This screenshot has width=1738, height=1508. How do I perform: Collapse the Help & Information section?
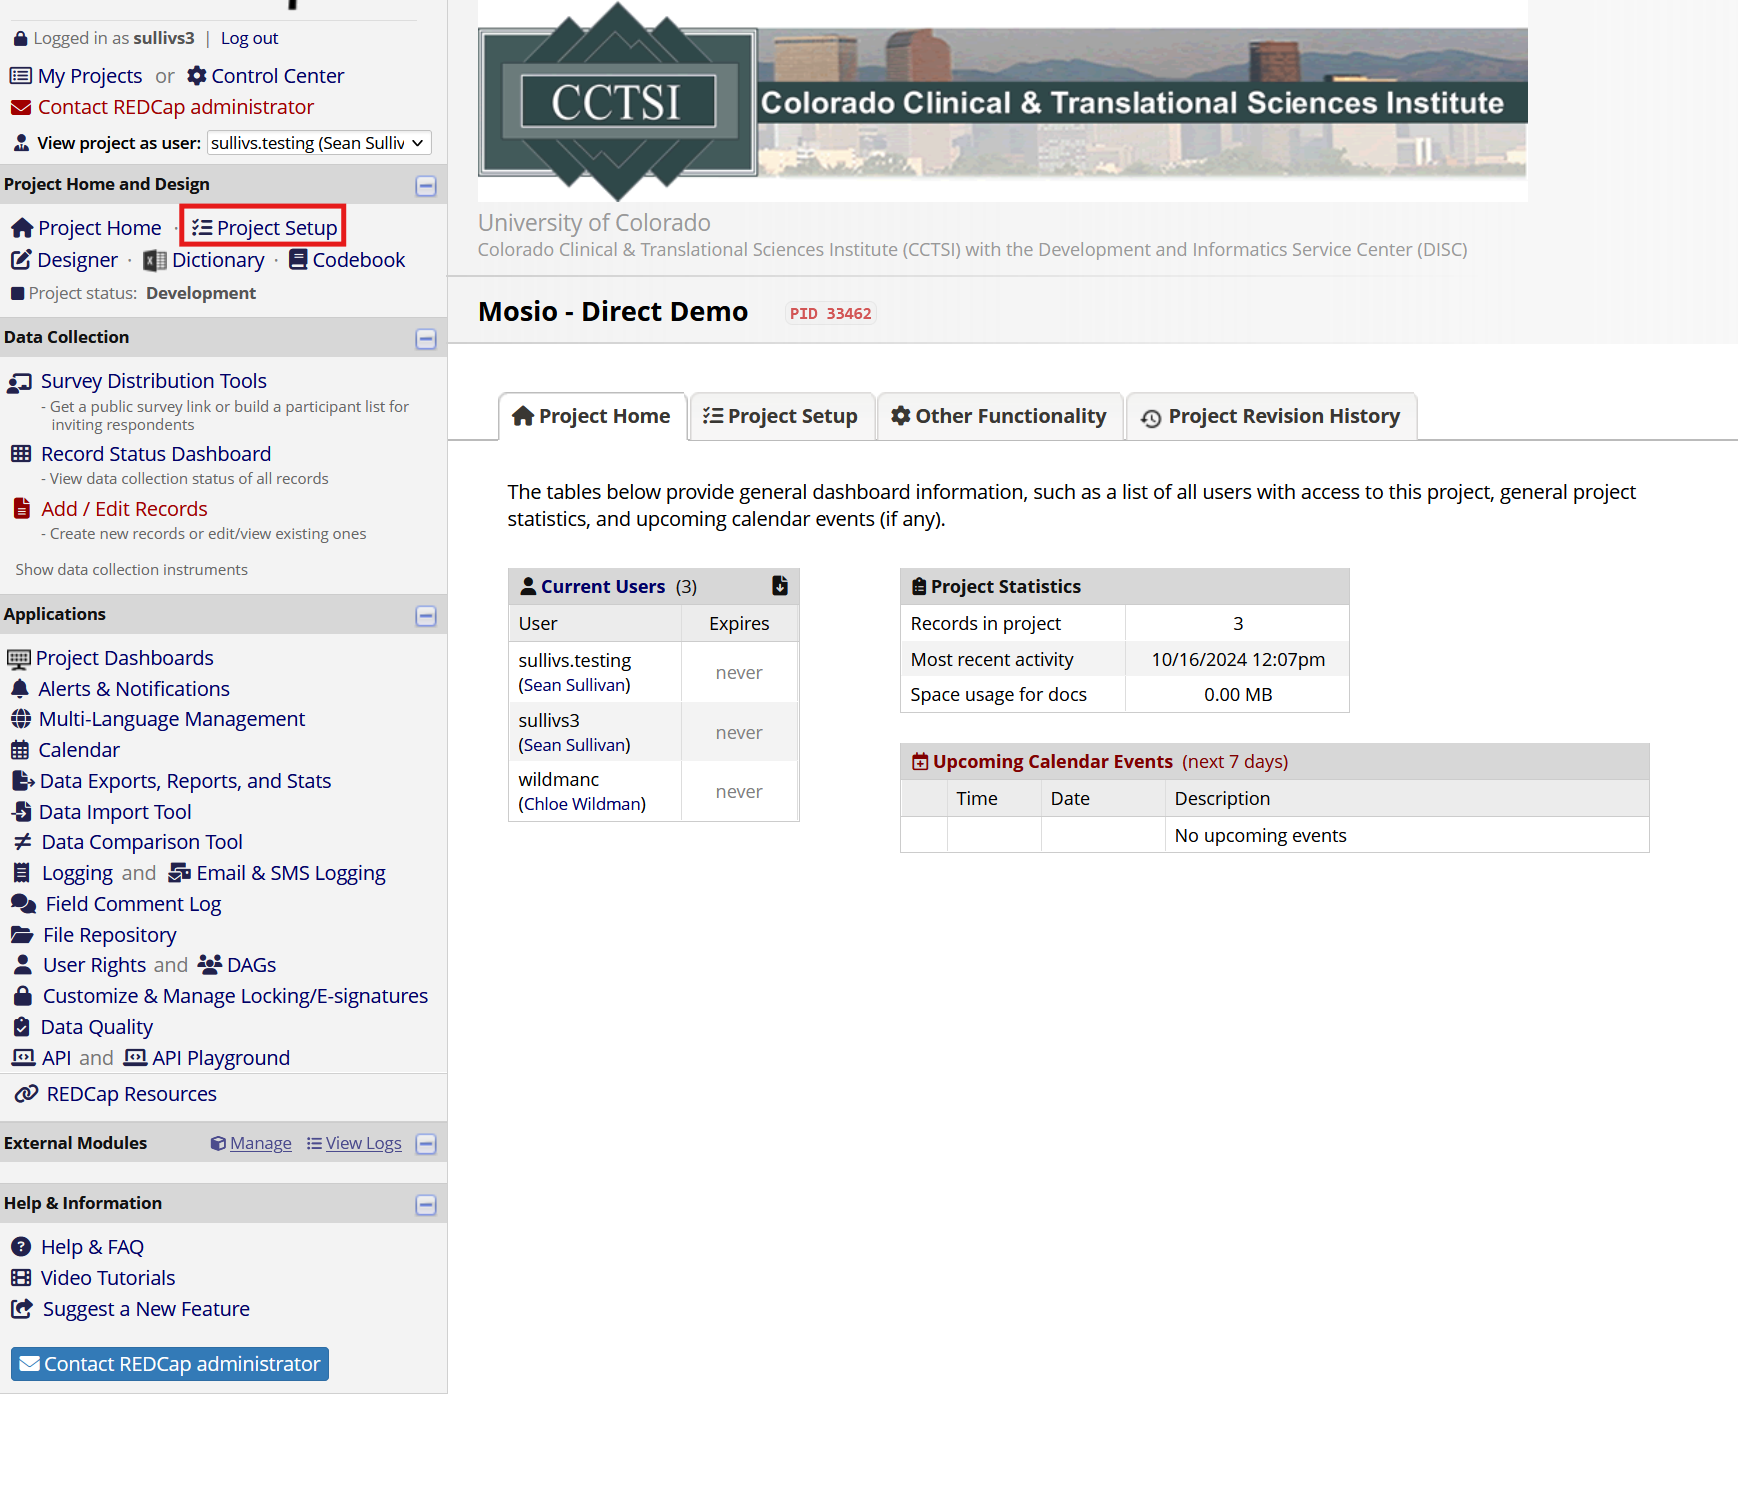(x=426, y=1205)
